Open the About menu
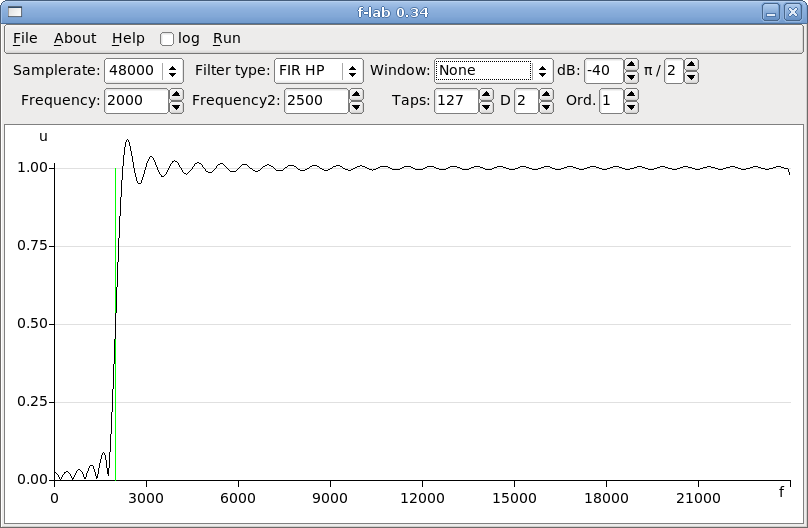Viewport: 808px width, 528px height. tap(75, 39)
